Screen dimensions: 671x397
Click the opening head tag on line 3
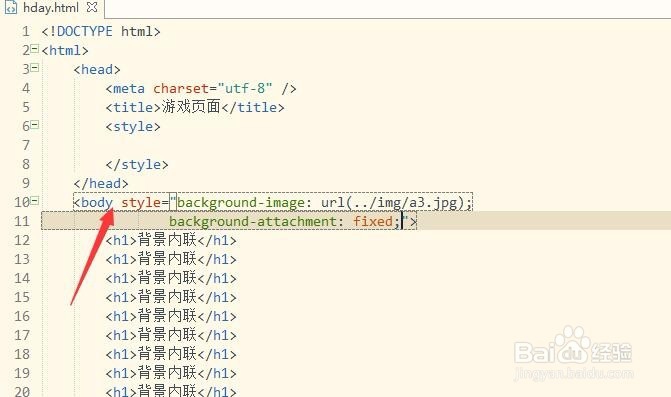97,69
